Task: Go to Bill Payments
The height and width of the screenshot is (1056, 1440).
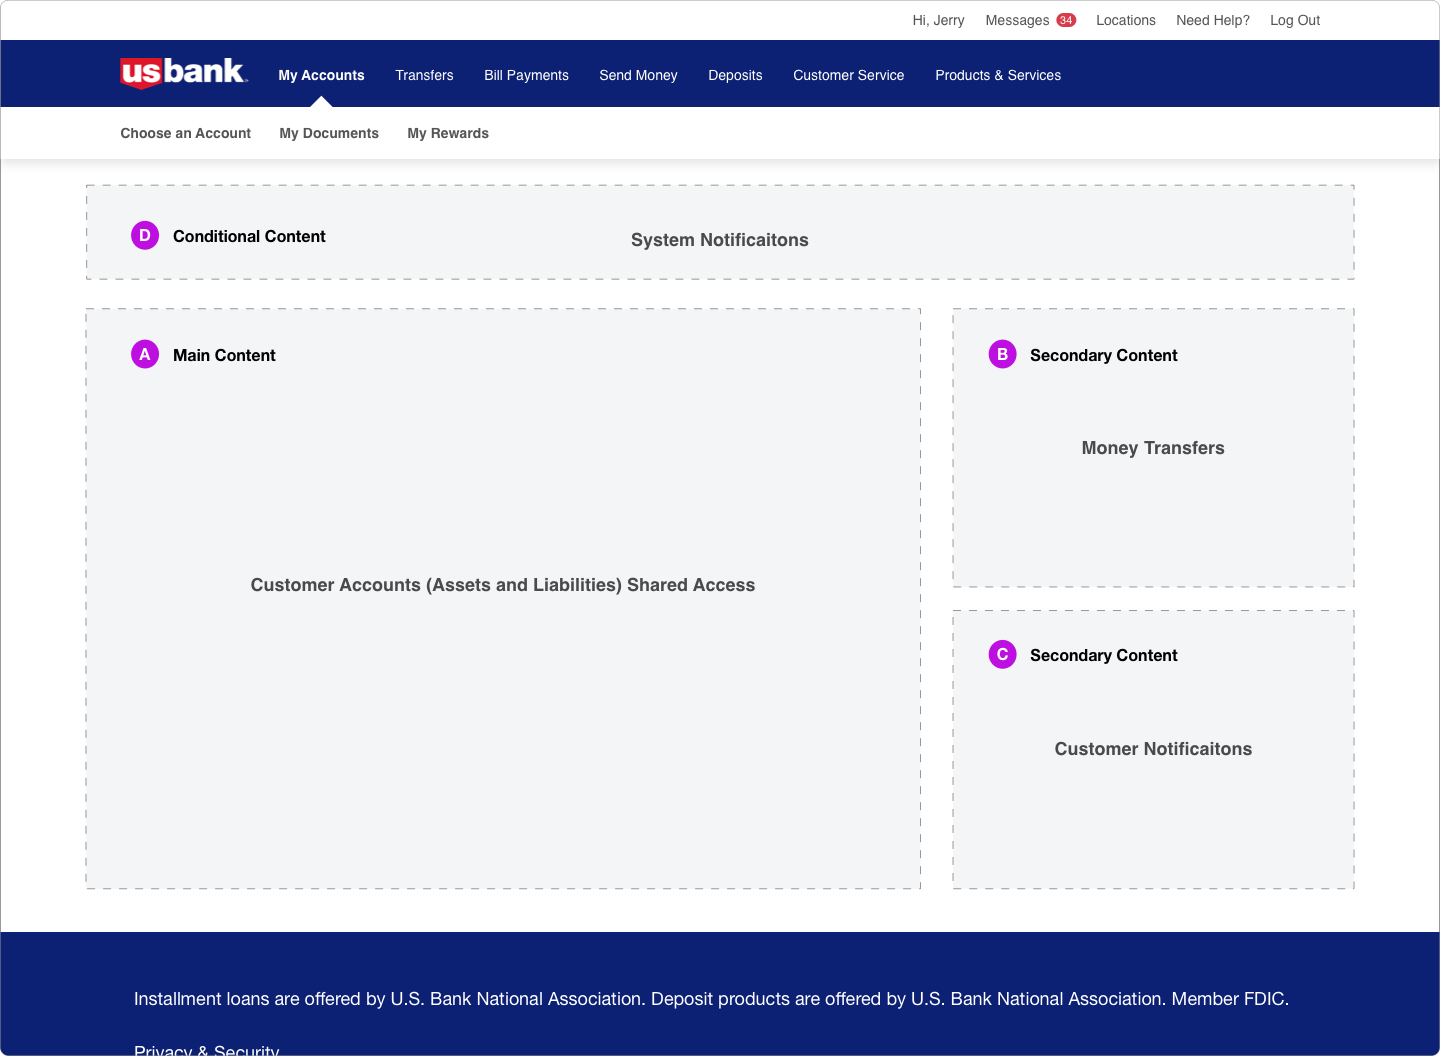Action: 526,75
